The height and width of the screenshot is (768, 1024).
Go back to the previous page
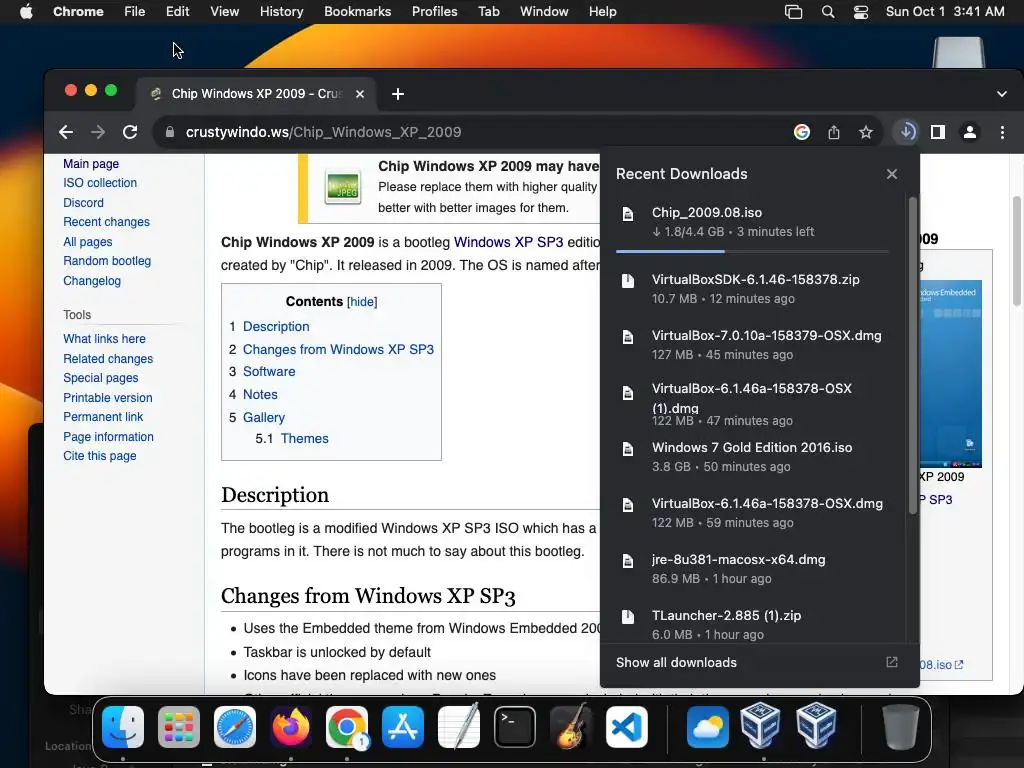pos(66,133)
